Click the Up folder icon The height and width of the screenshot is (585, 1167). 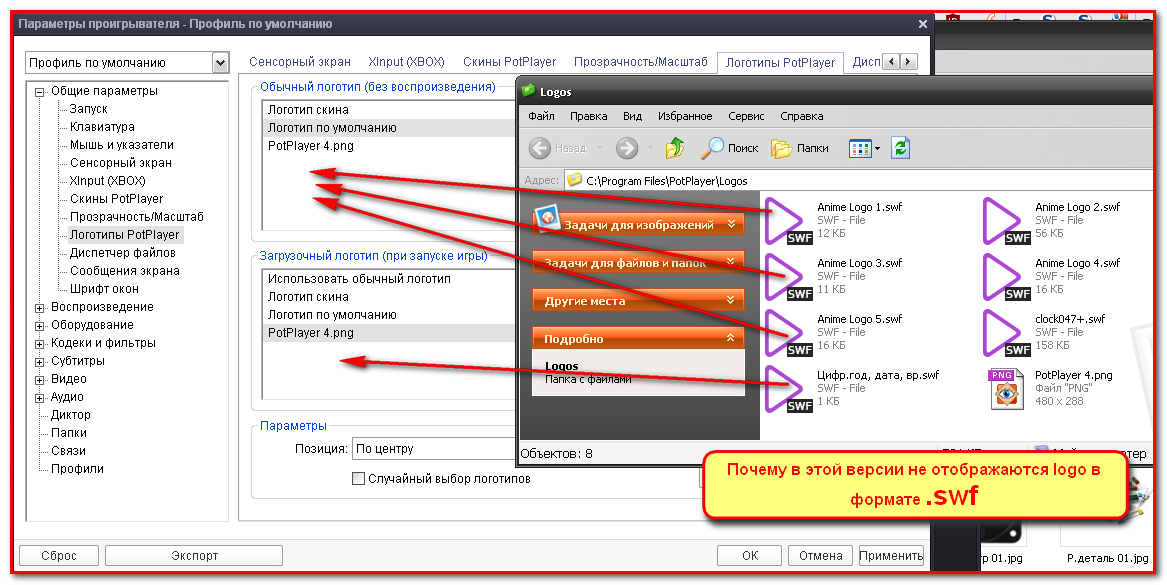(675, 148)
